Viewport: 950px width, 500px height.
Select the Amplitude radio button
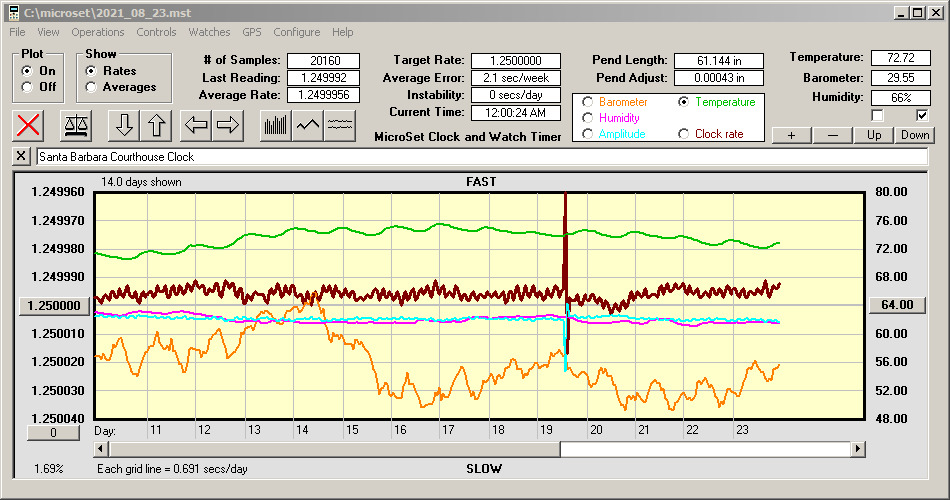click(587, 134)
